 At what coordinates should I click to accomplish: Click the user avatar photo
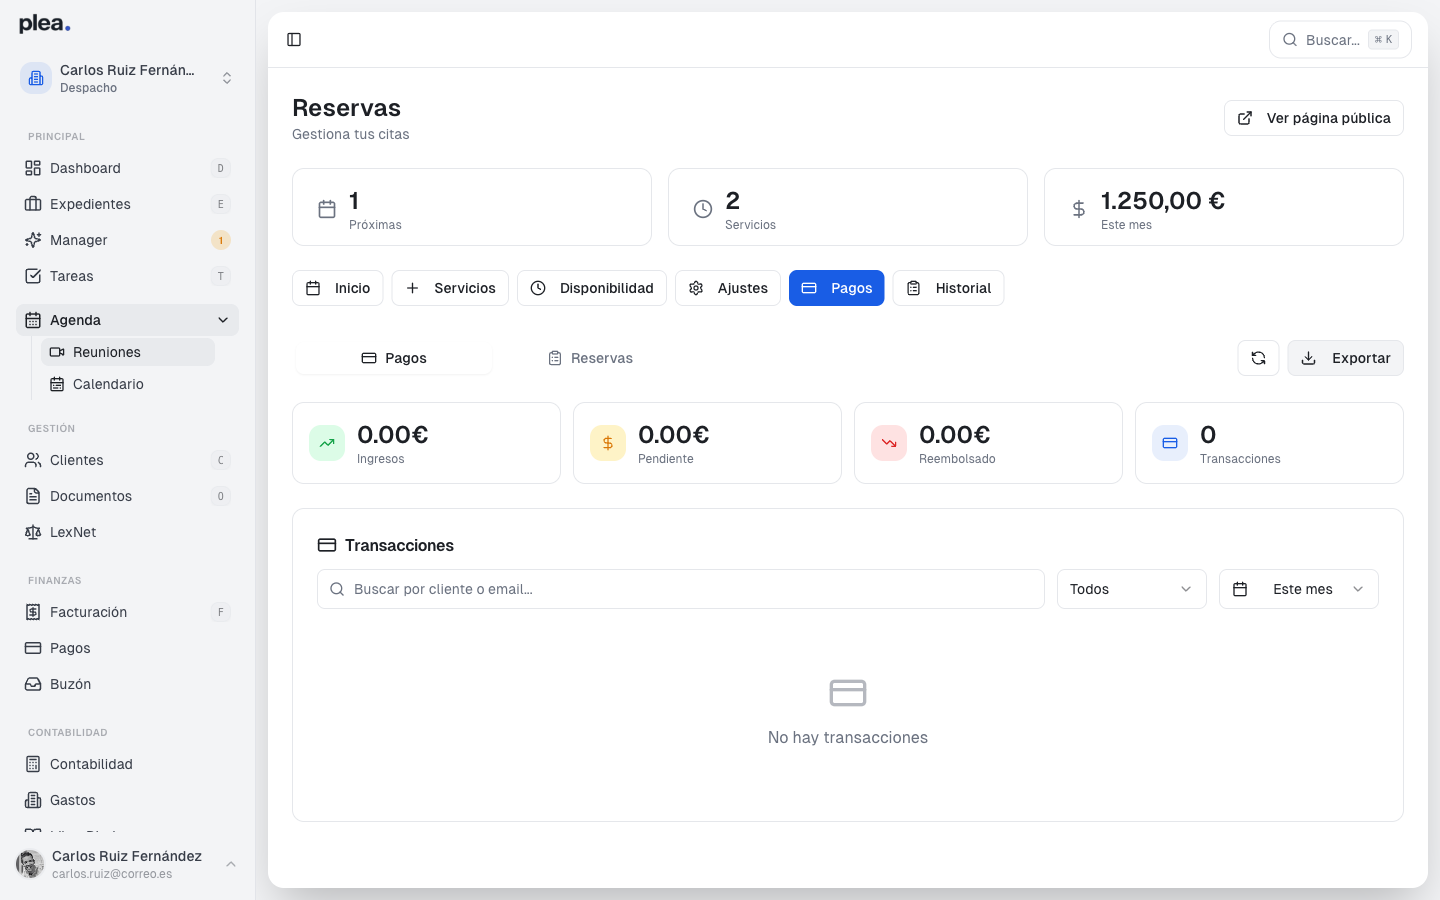(30, 864)
